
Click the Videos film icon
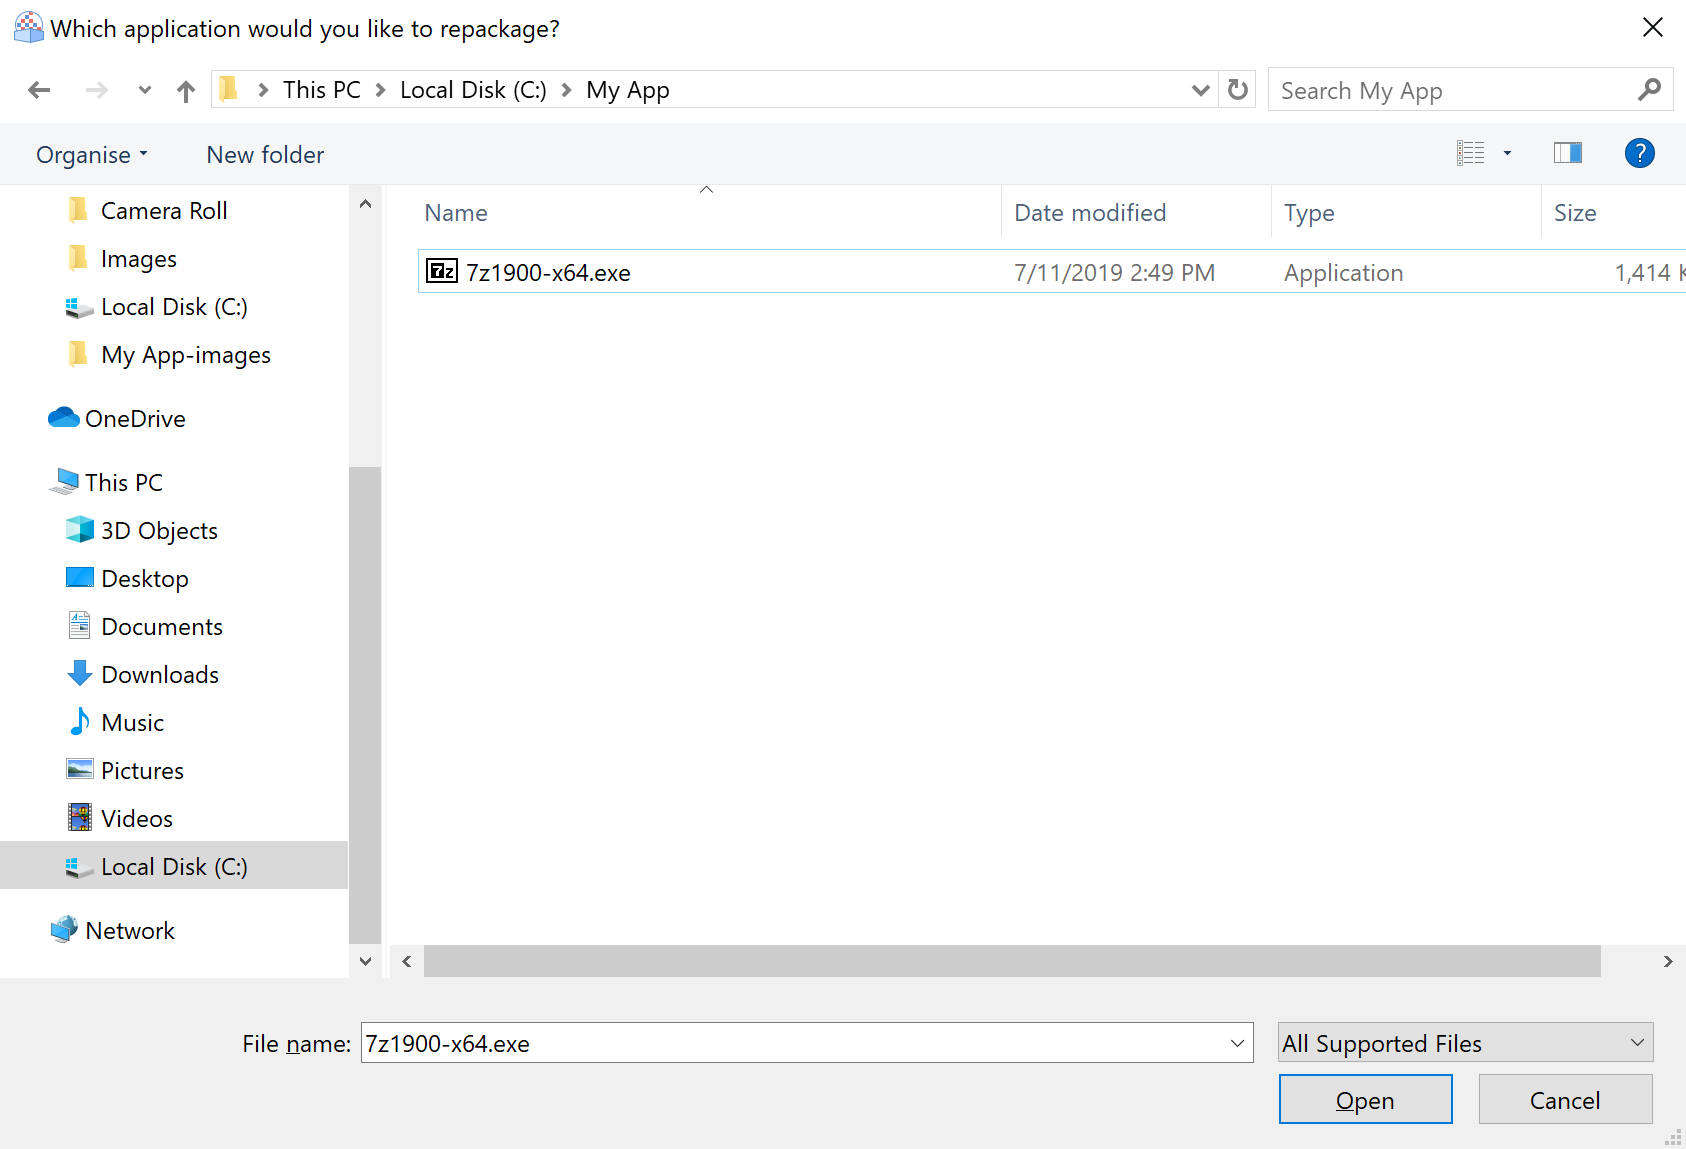pyautogui.click(x=80, y=818)
